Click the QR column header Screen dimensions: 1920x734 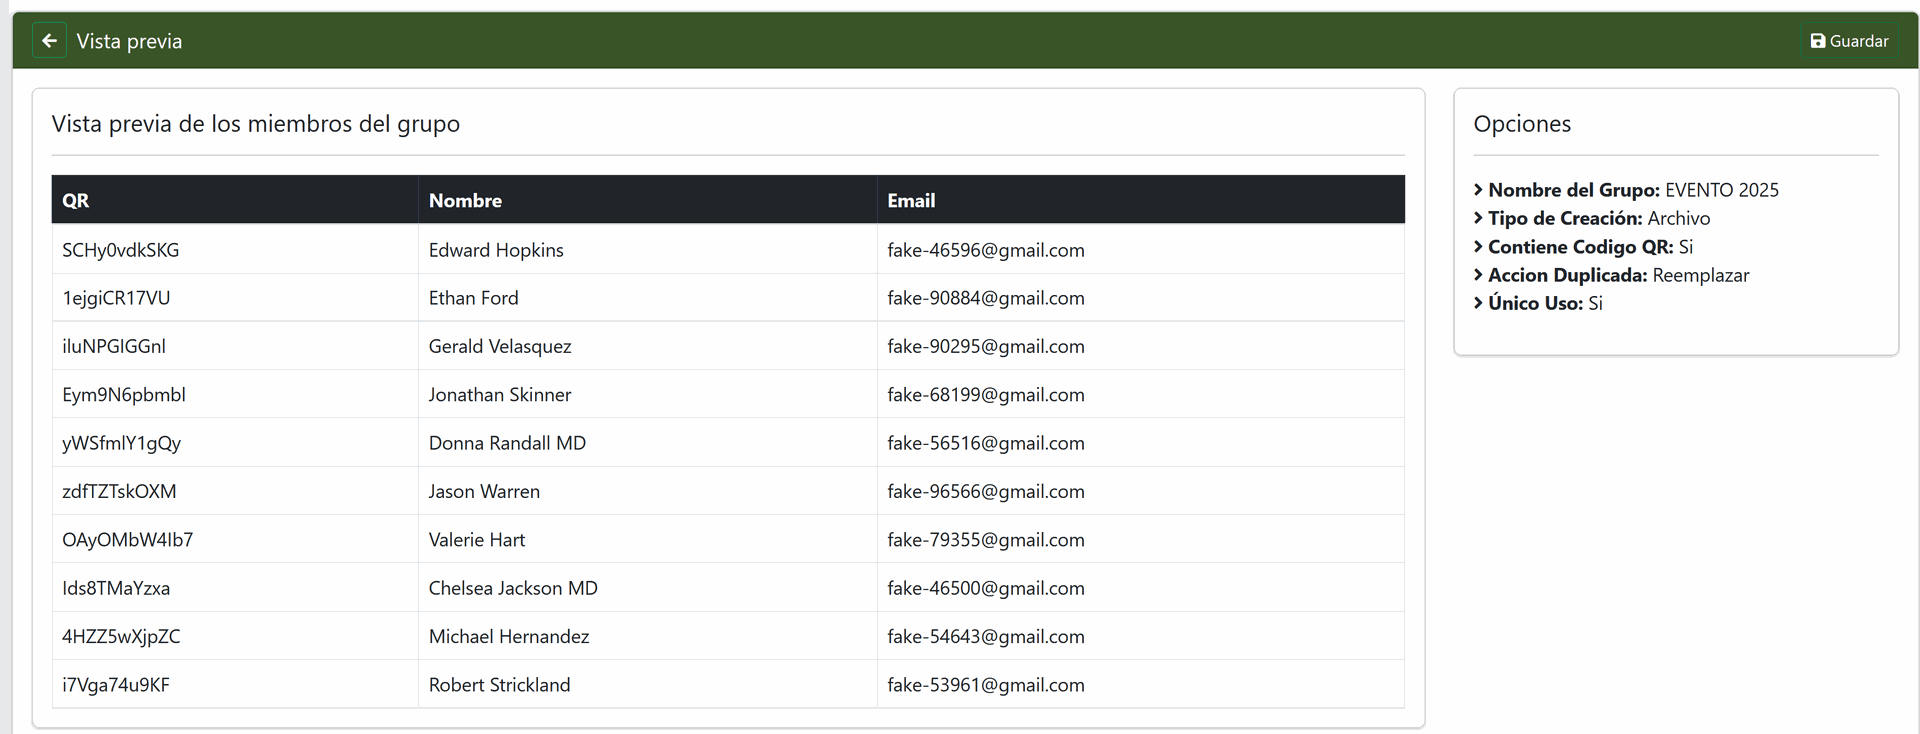click(x=76, y=200)
